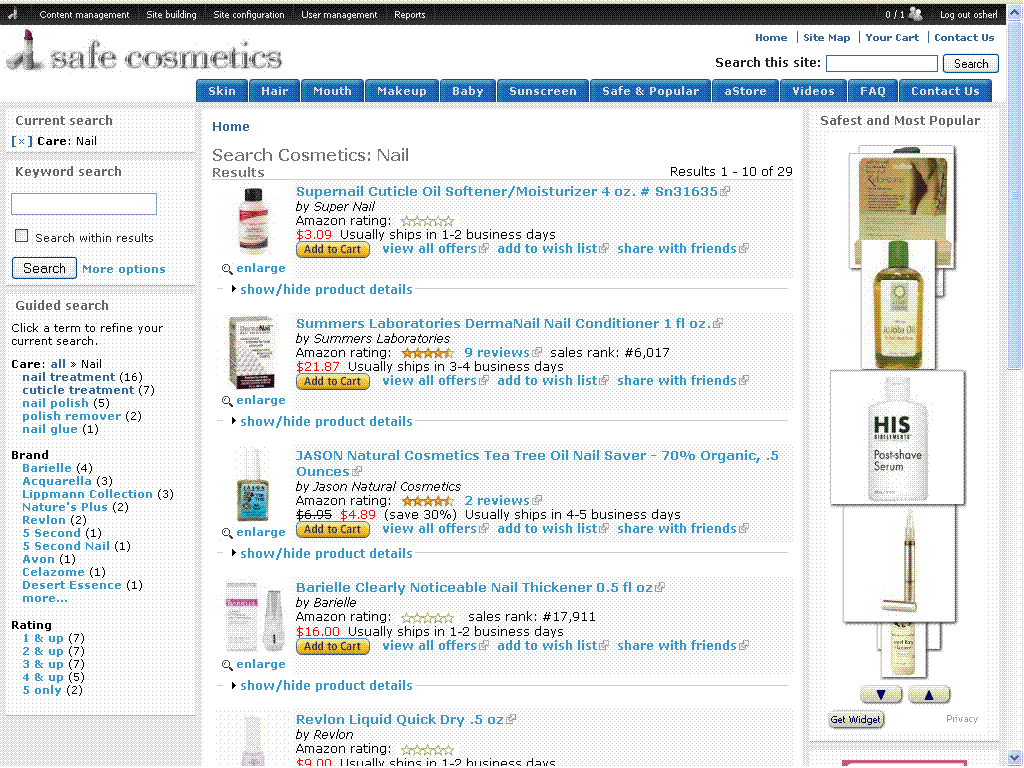Switch to the Sunscreen tab
The image size is (1024, 768).
[543, 91]
